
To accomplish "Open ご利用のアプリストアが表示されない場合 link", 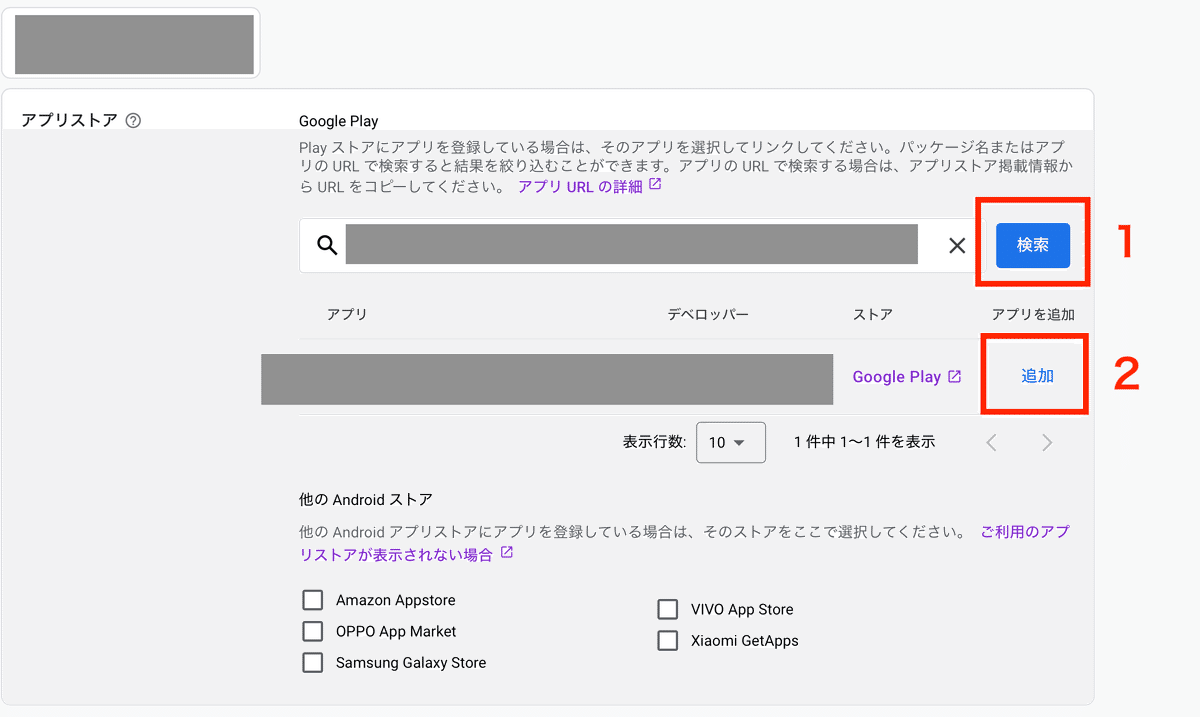I will (684, 543).
